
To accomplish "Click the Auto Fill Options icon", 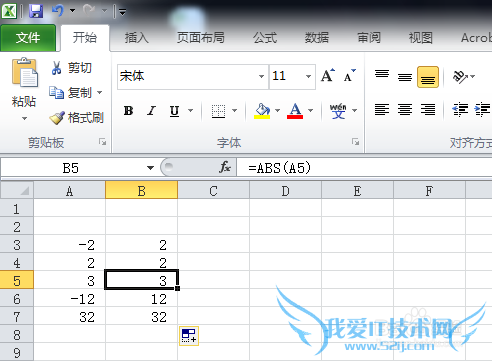I will (x=189, y=336).
